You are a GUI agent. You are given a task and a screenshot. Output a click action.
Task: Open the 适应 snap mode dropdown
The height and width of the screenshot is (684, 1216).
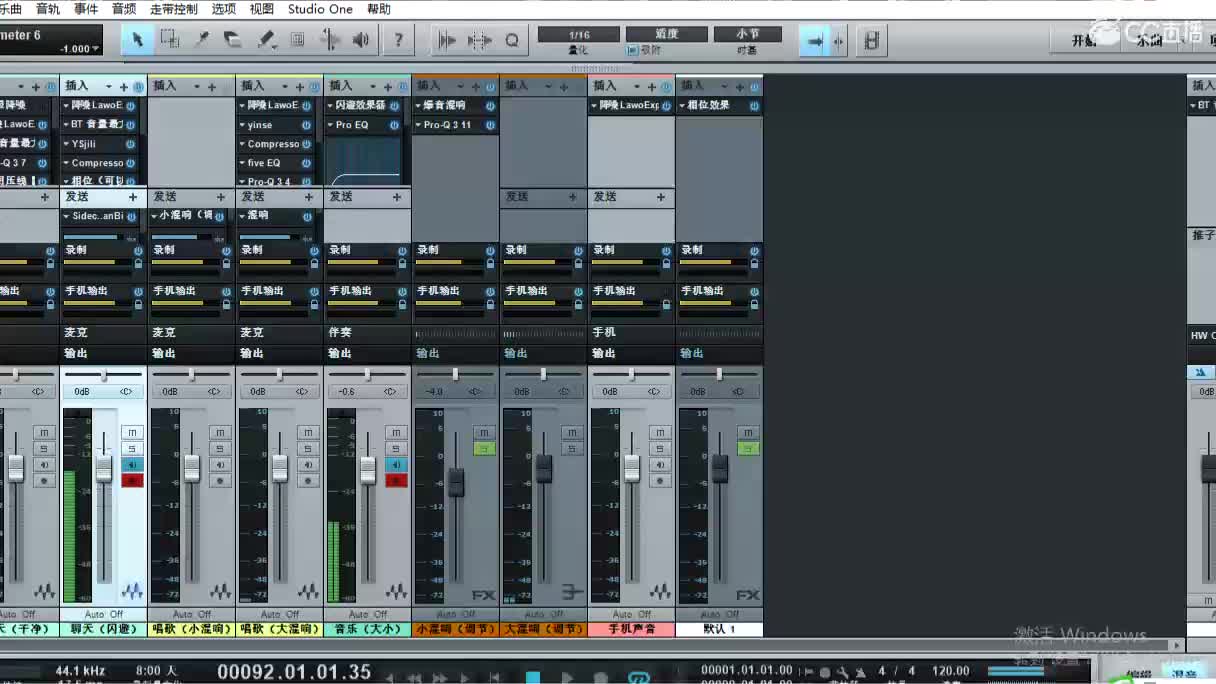click(x=667, y=34)
